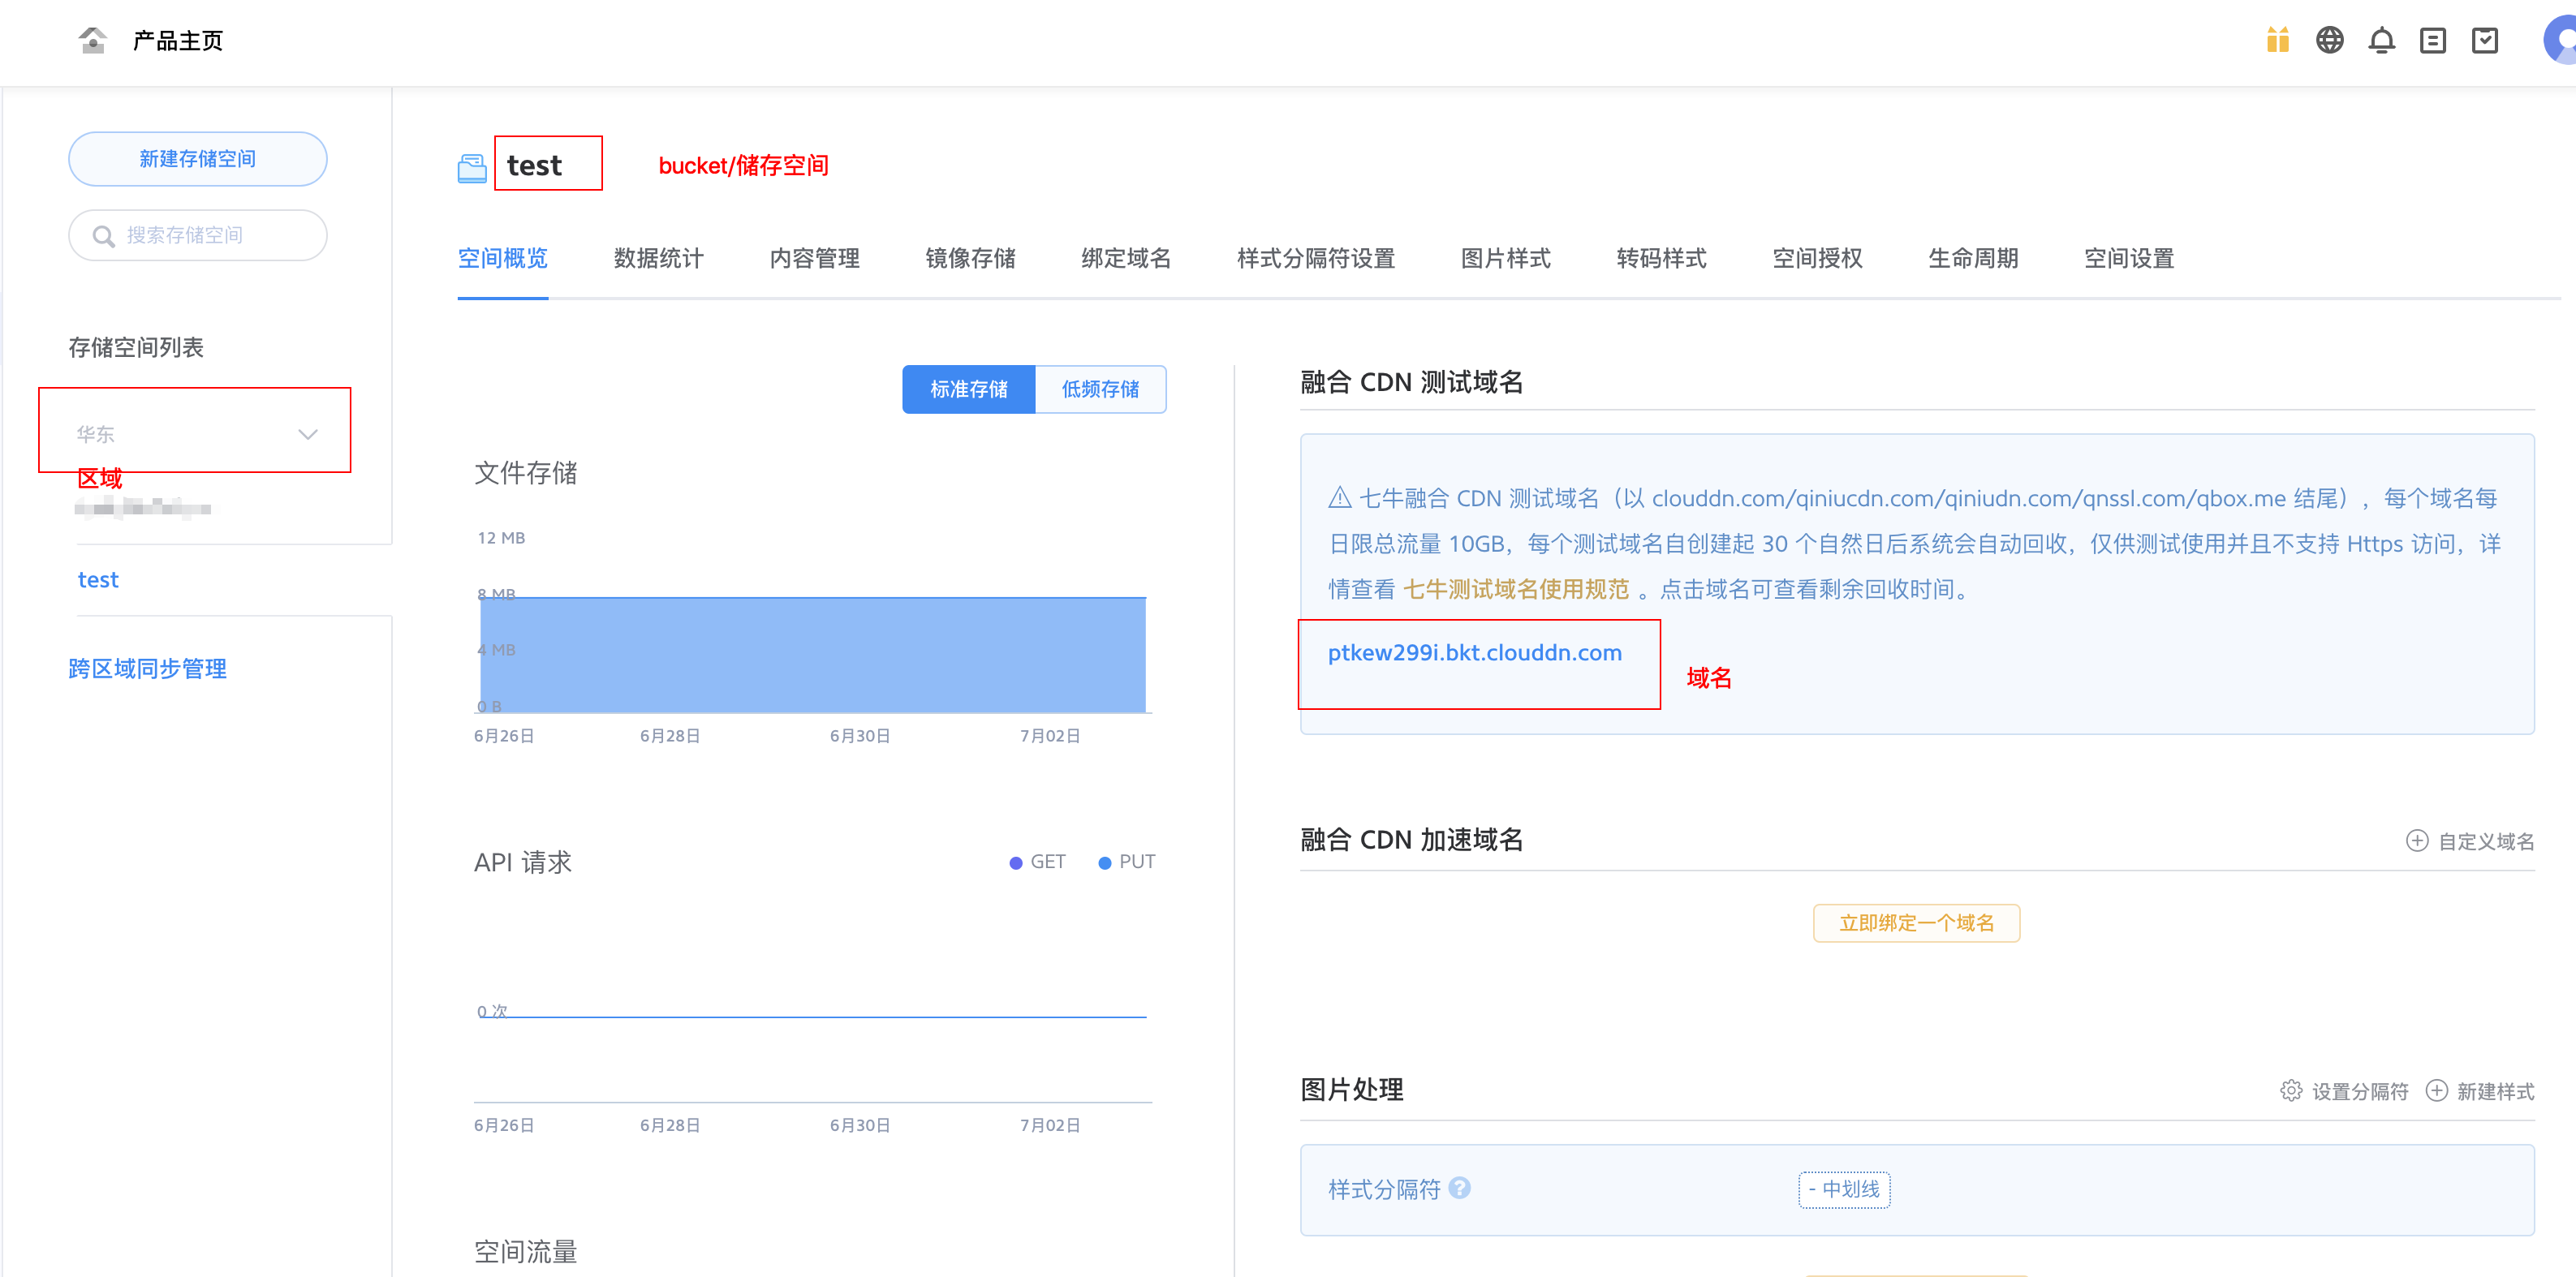Click the bucket folder icon beside test
2576x1277 pixels.
472,167
